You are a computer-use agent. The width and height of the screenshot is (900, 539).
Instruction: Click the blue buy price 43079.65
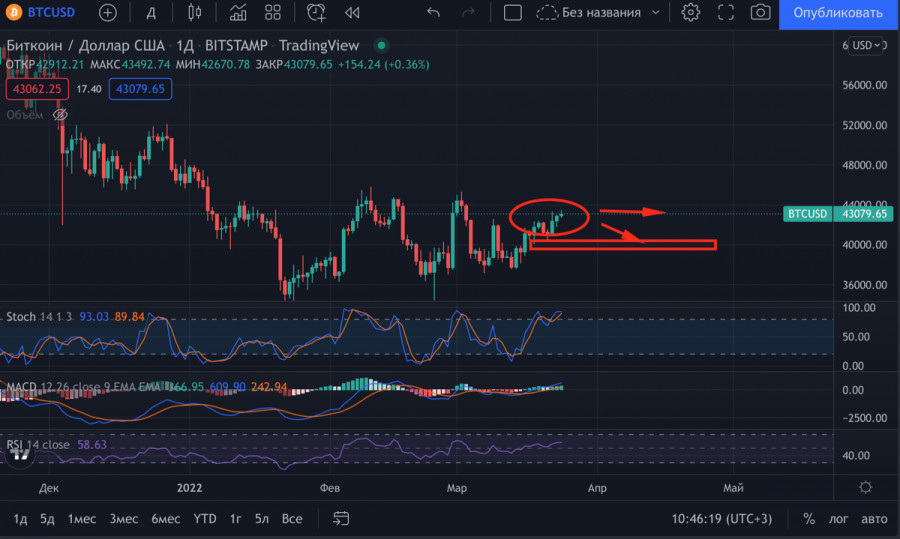pyautogui.click(x=140, y=89)
